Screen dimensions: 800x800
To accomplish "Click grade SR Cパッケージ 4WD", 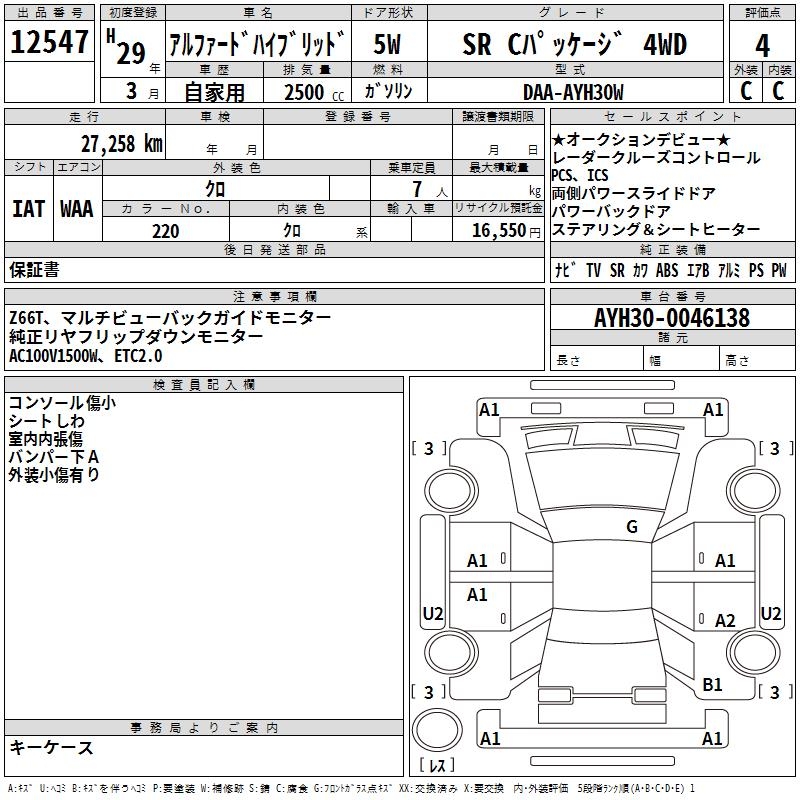I will [574, 44].
